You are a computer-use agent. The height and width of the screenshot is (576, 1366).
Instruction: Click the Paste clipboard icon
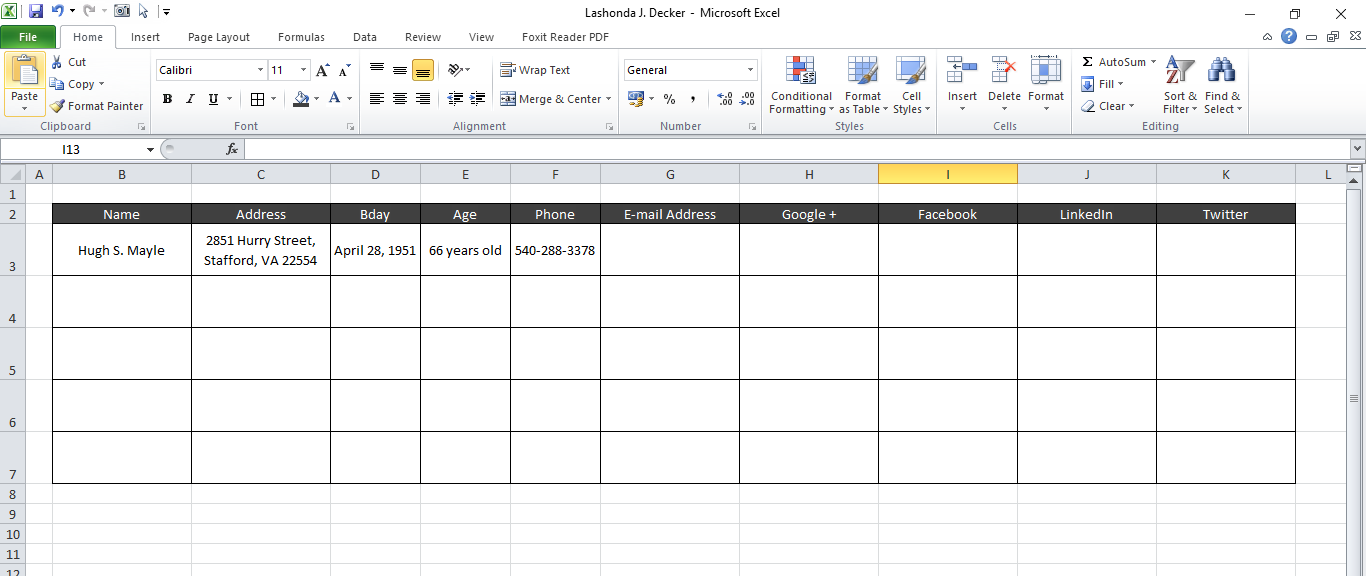(25, 72)
